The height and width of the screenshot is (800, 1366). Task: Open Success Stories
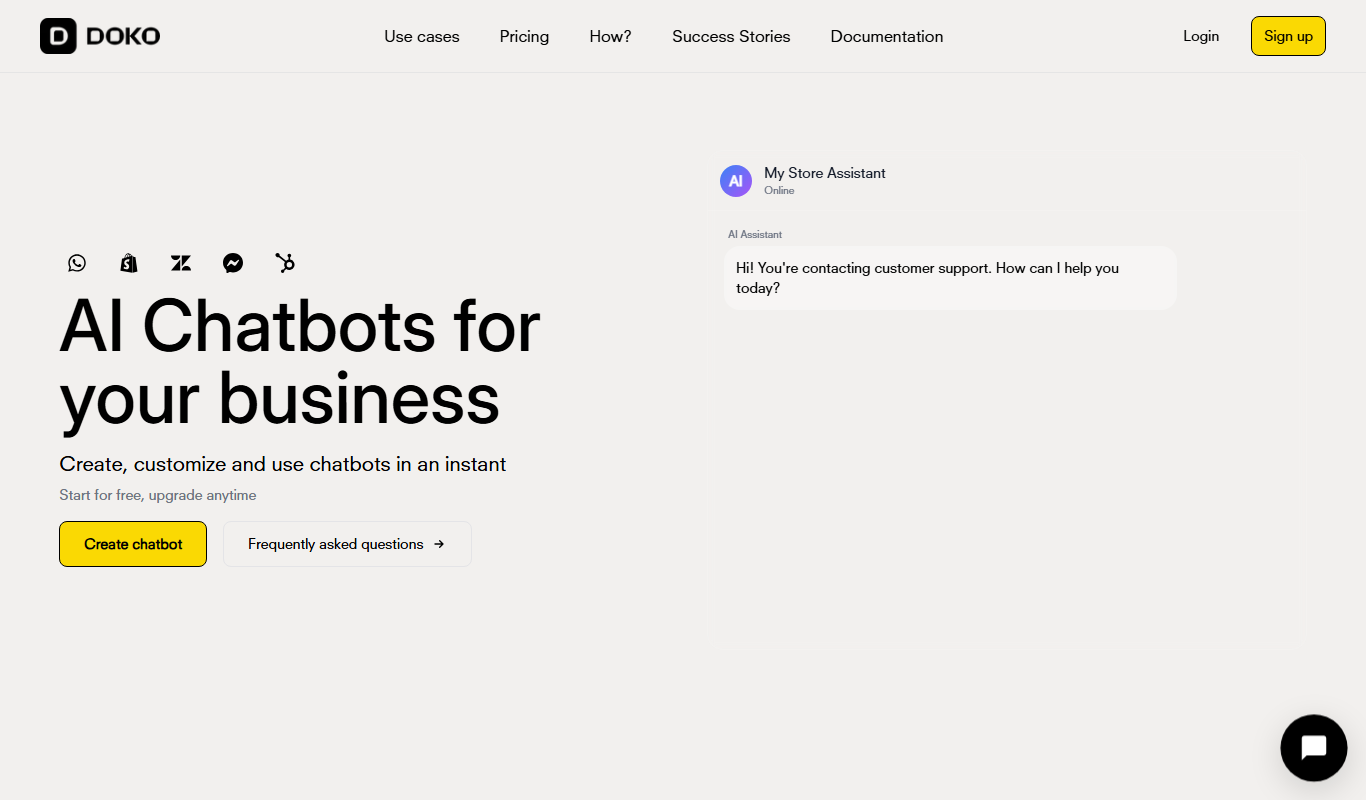click(x=731, y=36)
